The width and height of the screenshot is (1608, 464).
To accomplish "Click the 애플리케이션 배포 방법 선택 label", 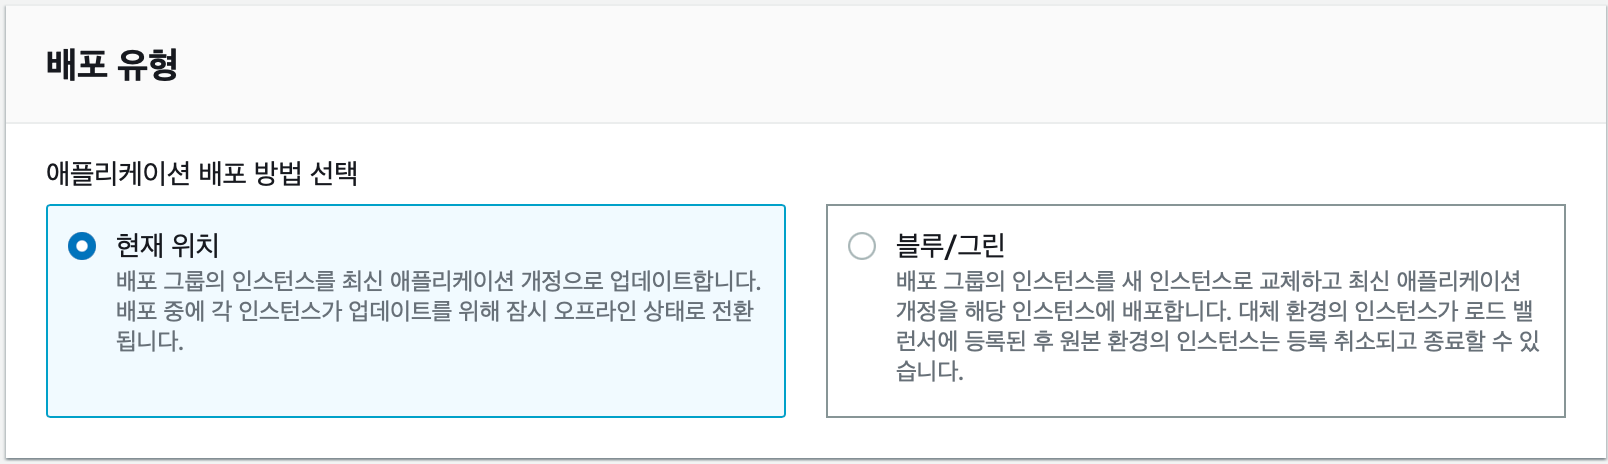I will (x=202, y=173).
